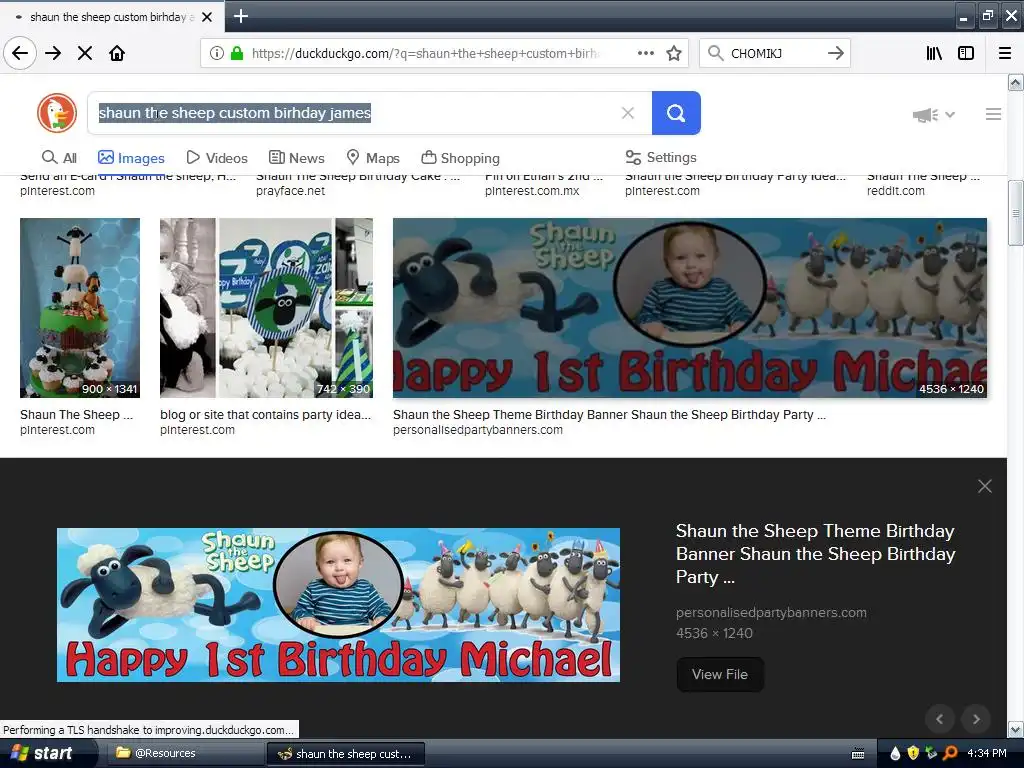Go back with the browser back arrow
The image size is (1024, 768).
tap(20, 53)
